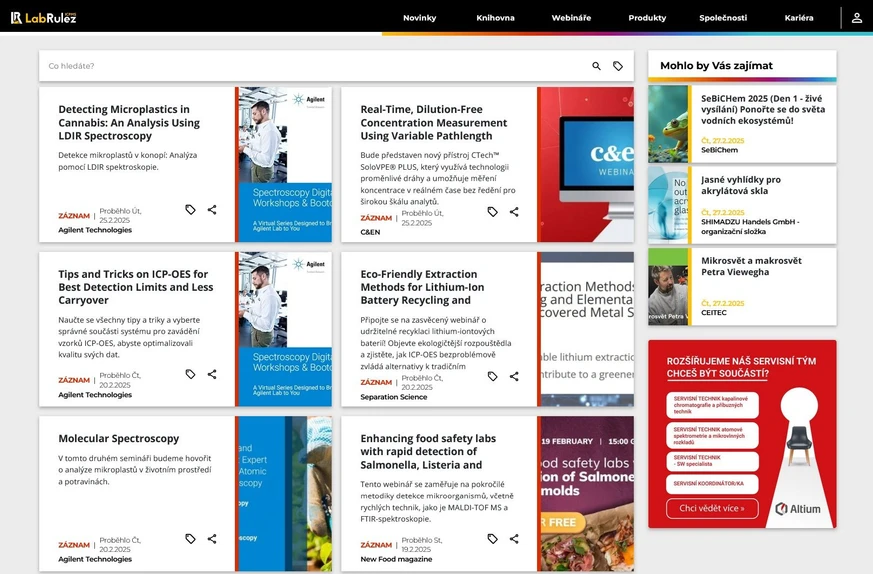Open the Produkty section
The image size is (873, 574).
coord(647,18)
